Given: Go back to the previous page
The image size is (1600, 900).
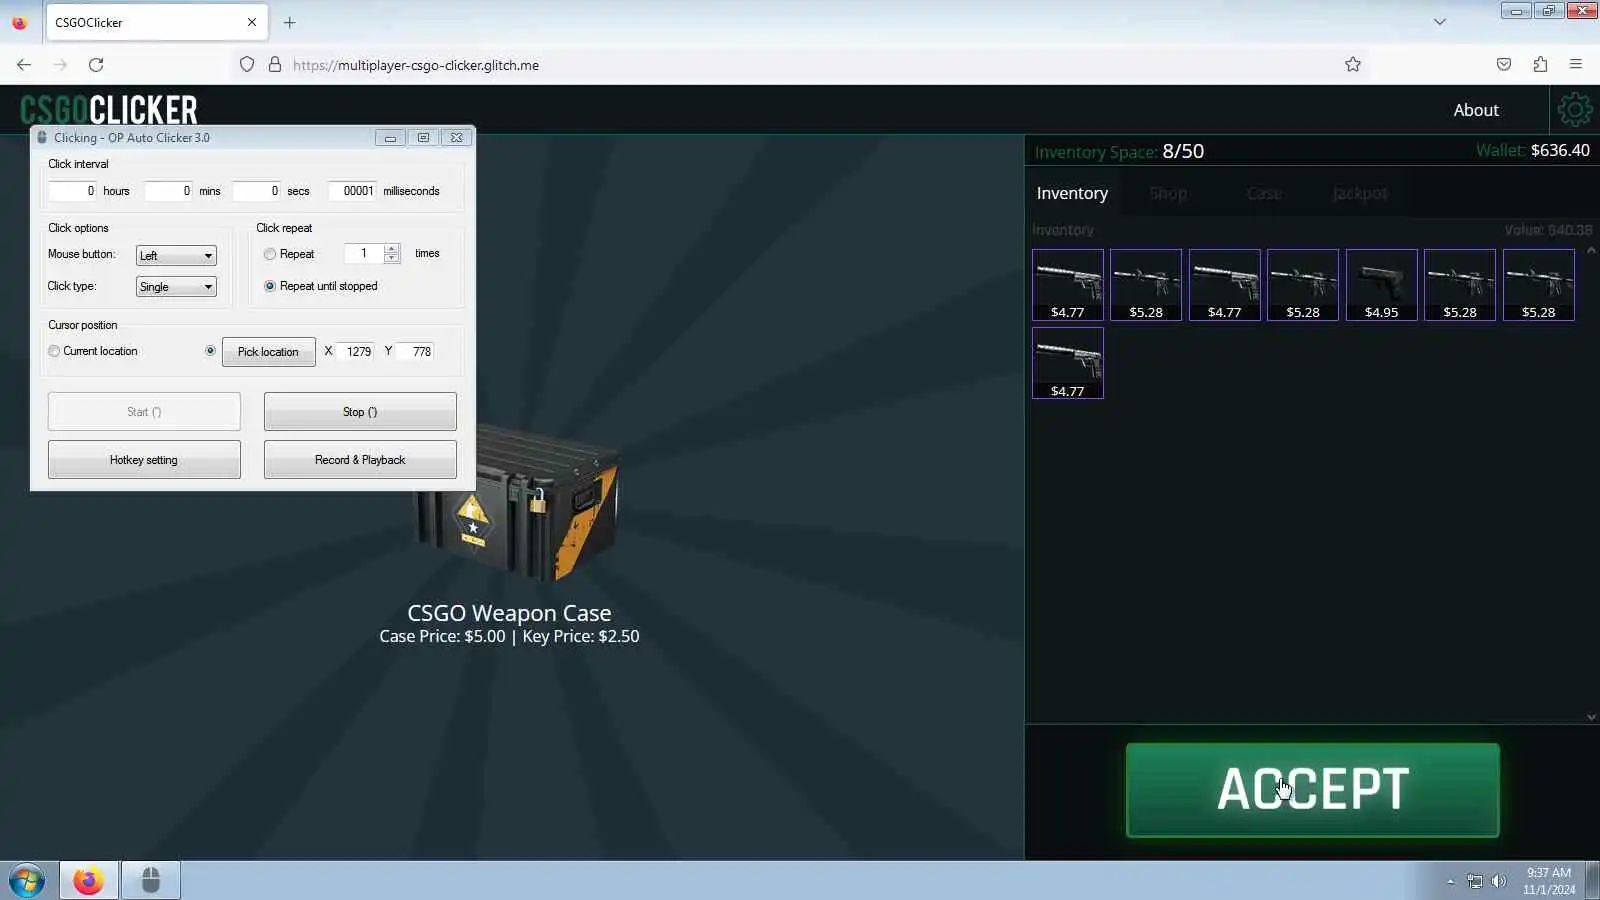Looking at the screenshot, I should 24,65.
